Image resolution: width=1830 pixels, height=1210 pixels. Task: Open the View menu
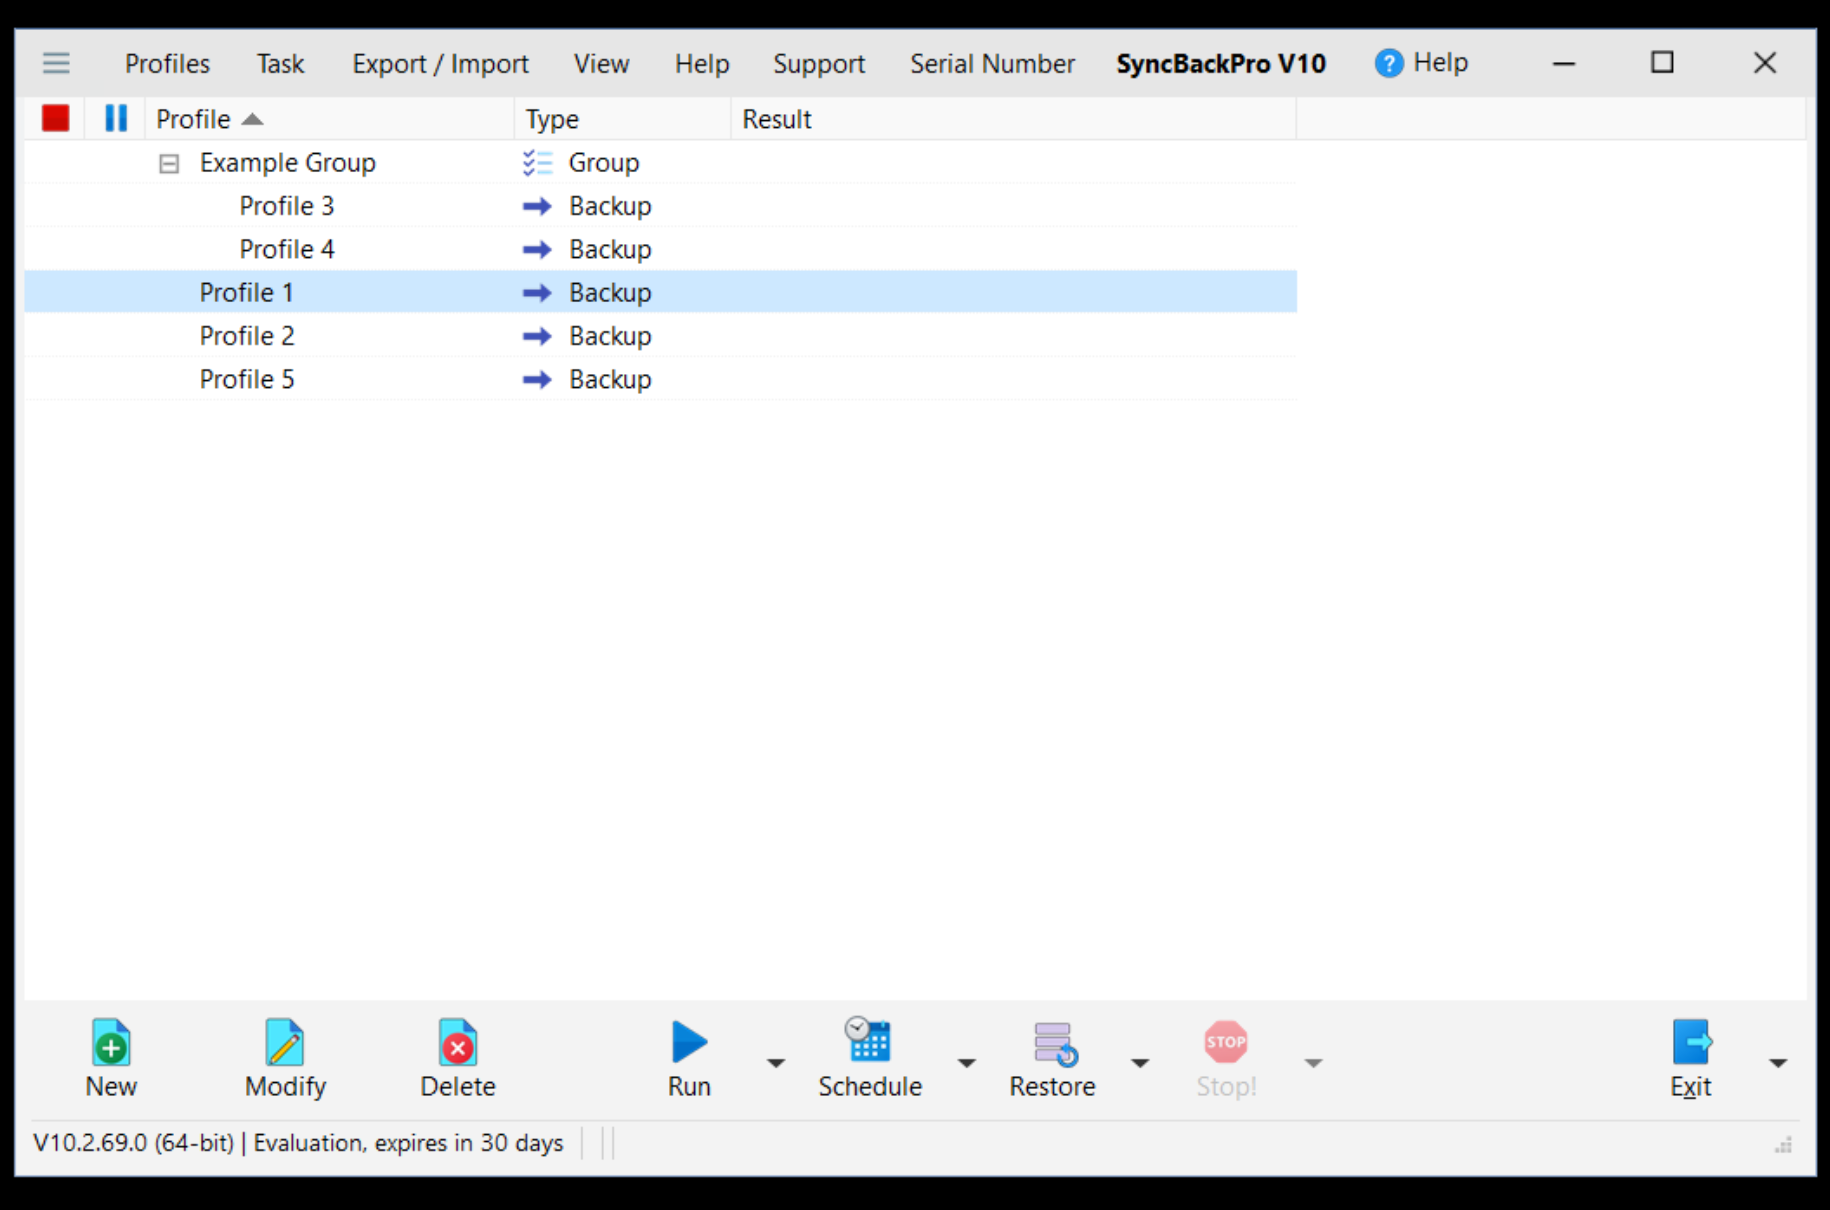point(601,64)
